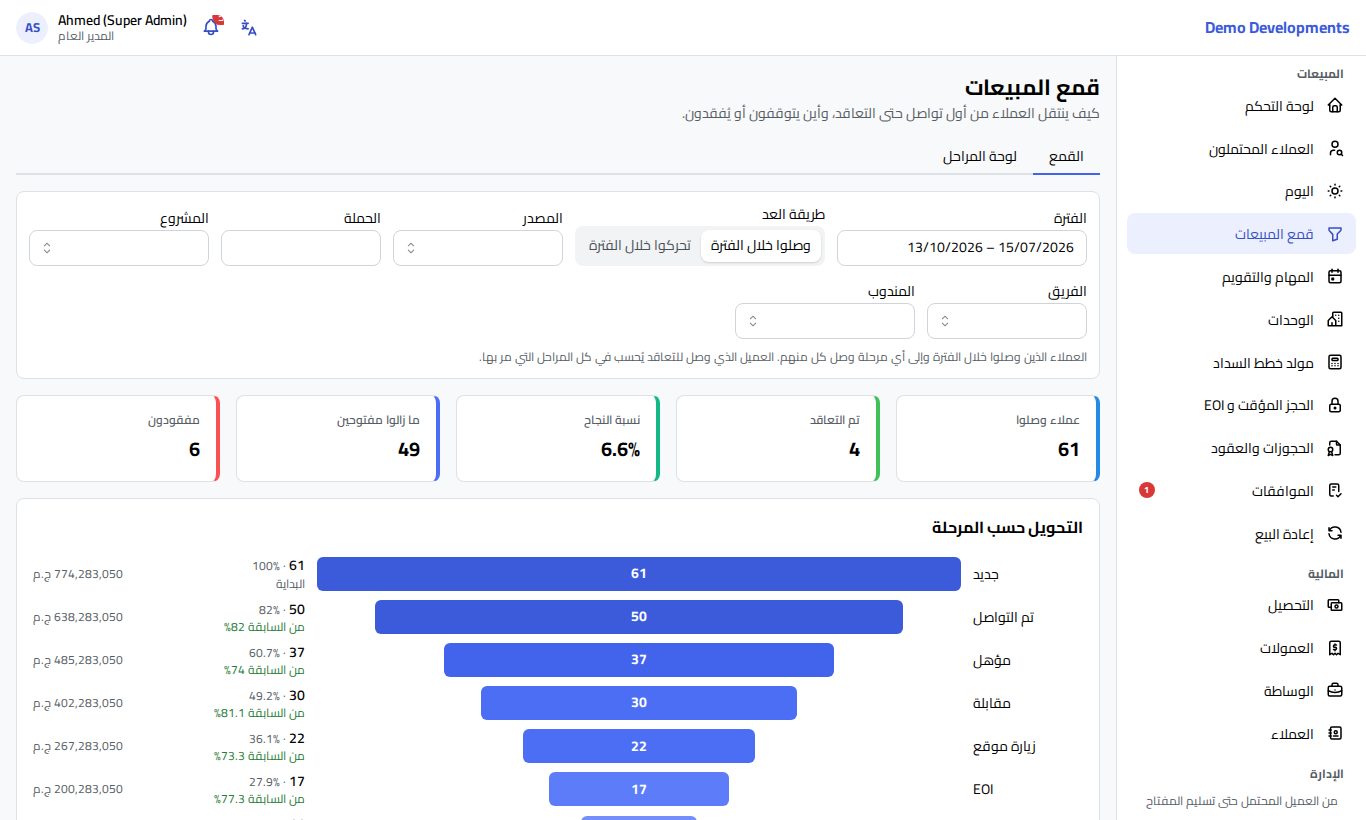1366x820 pixels.
Task: Select the قمع المبيعات funnel icon
Action: (1334, 234)
